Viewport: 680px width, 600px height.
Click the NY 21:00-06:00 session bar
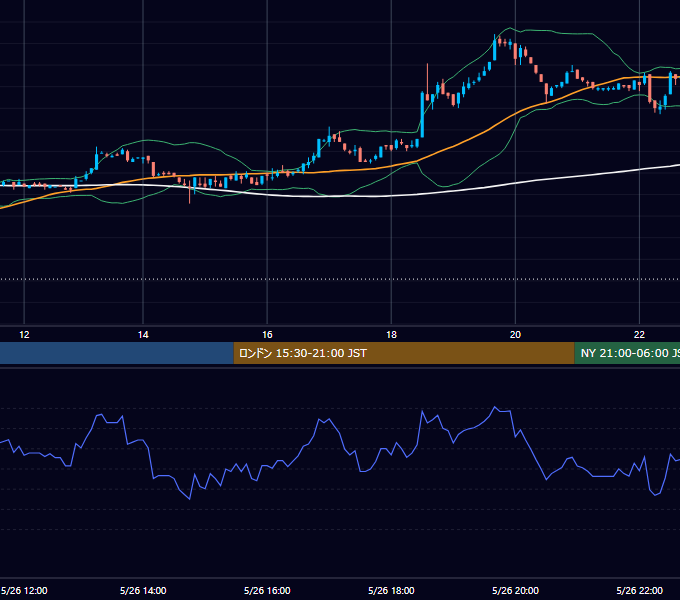[627, 353]
